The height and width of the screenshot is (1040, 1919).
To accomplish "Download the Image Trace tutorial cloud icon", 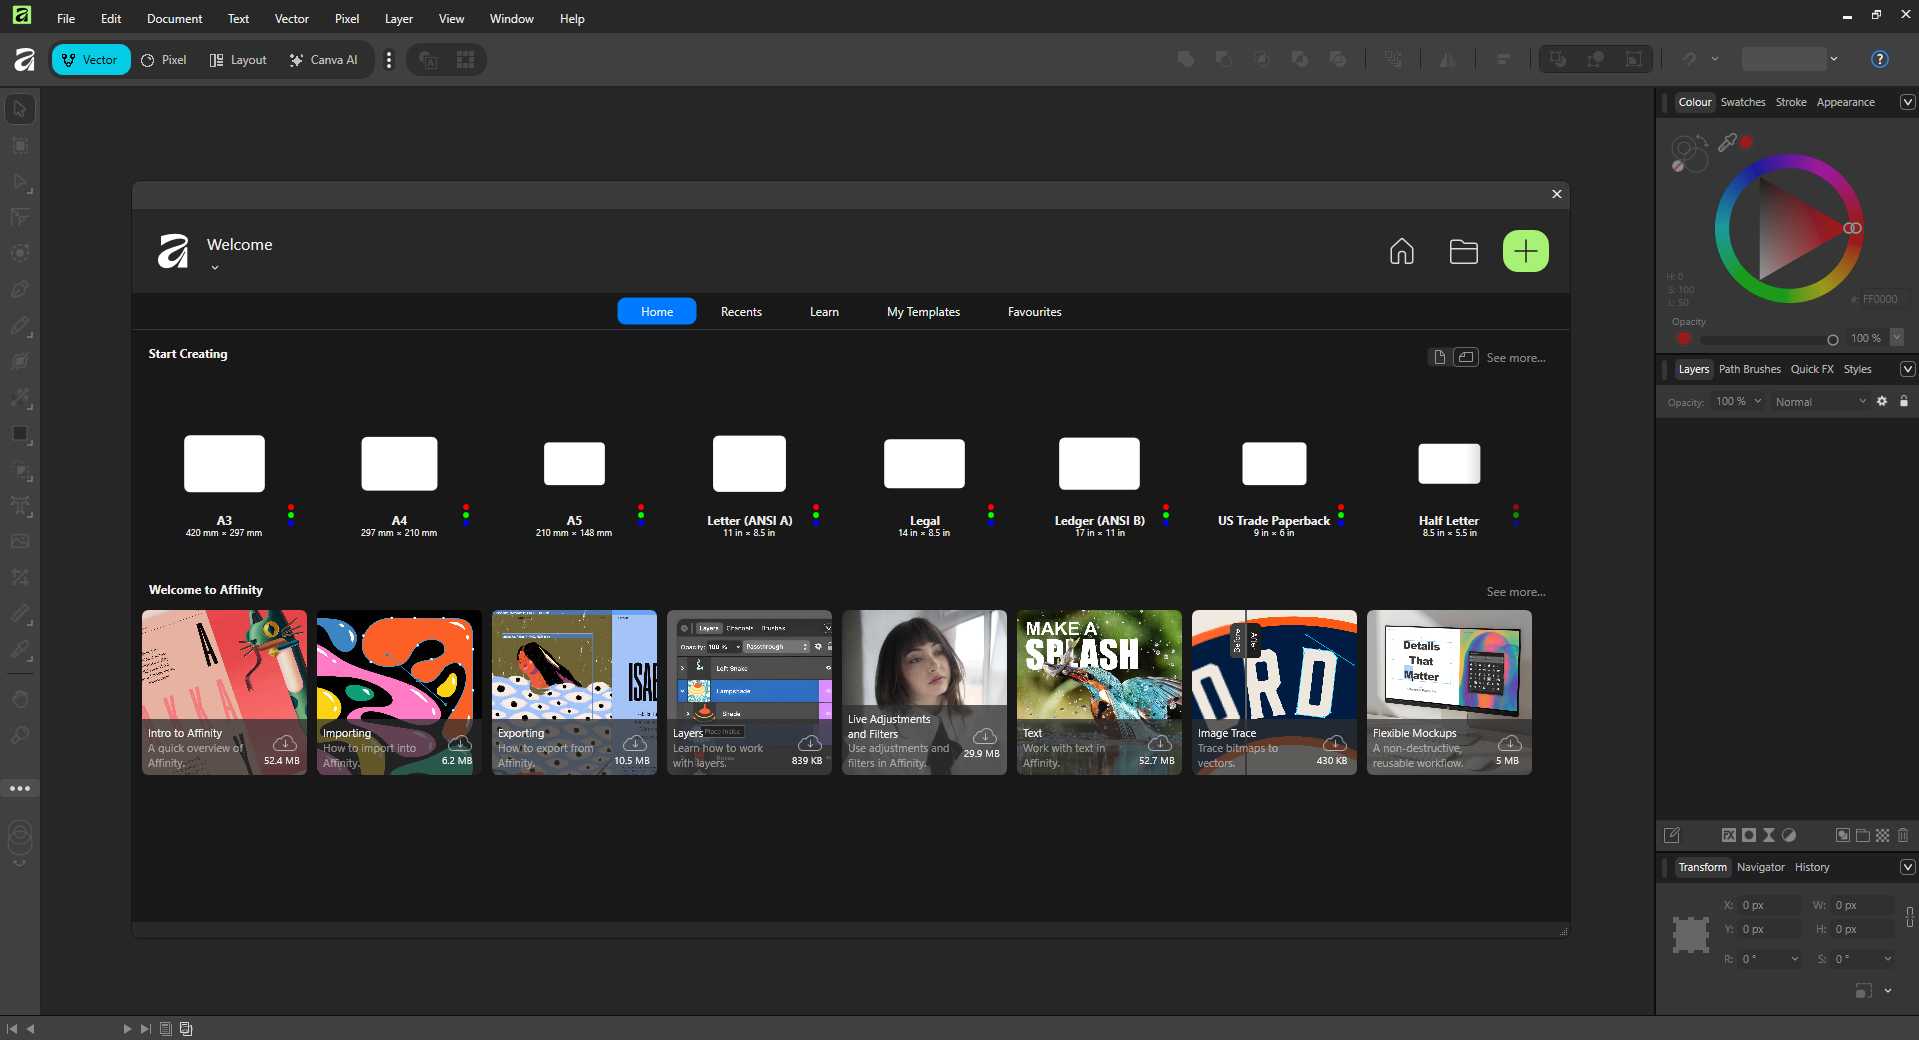I will tap(1335, 743).
